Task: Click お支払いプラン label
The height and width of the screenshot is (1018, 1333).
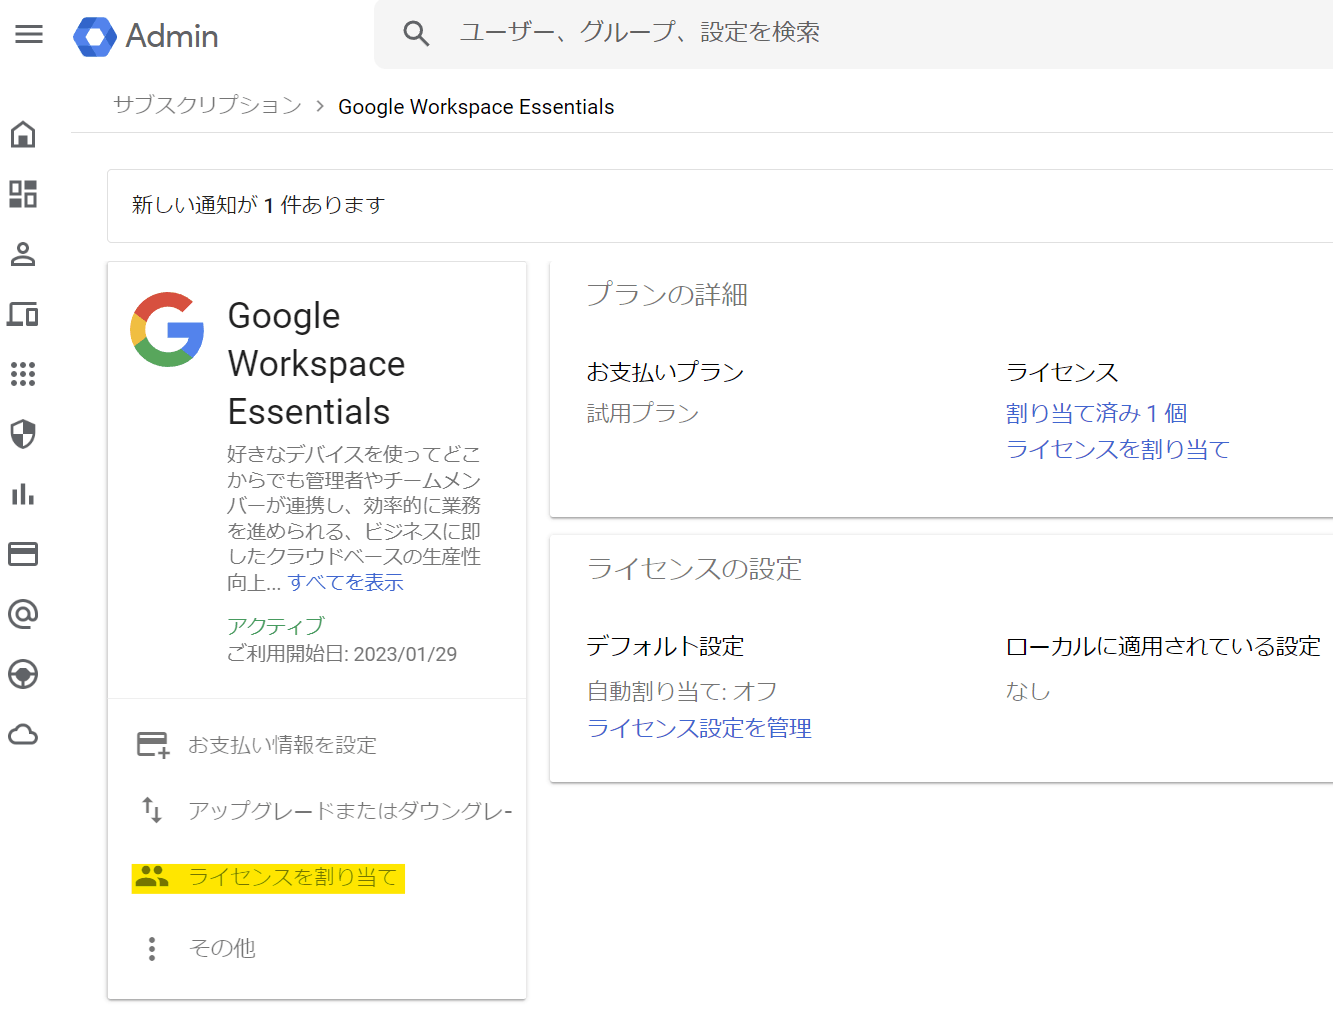Action: [665, 373]
